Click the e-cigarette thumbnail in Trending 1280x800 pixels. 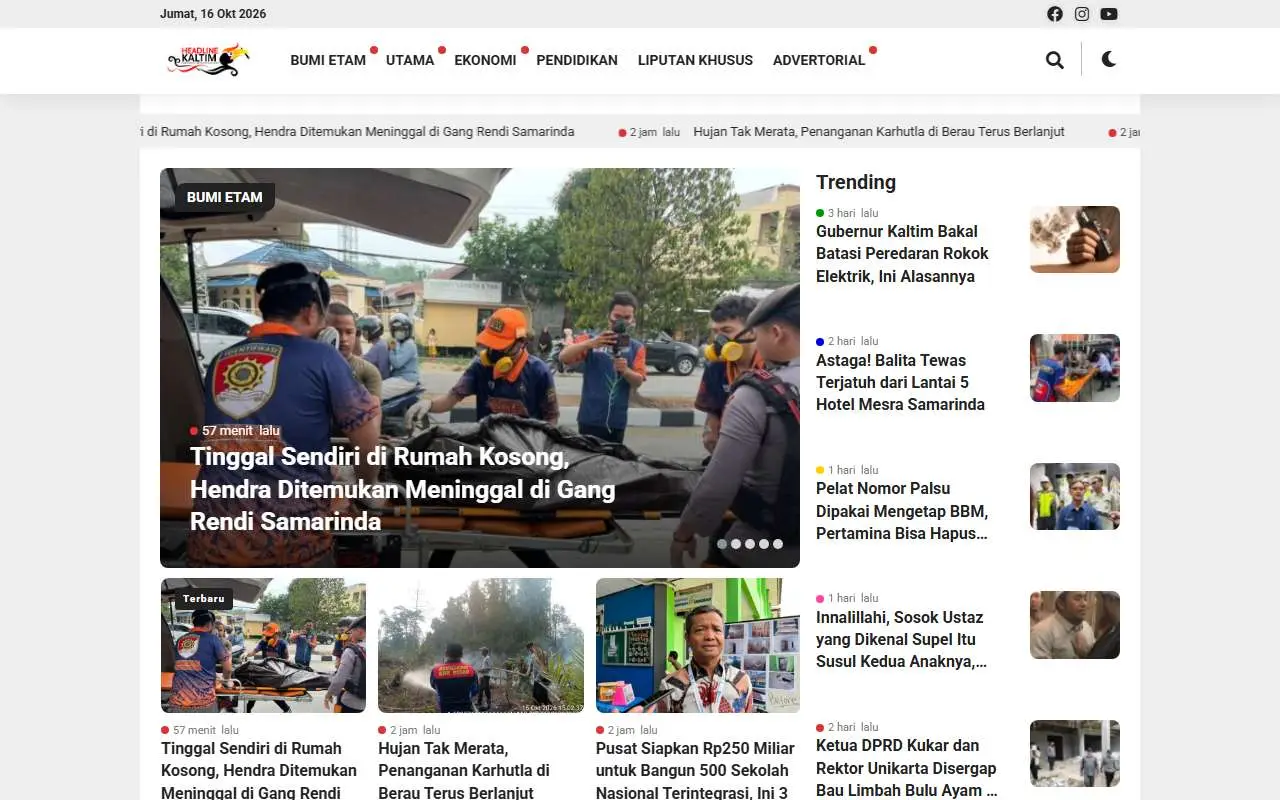click(x=1075, y=239)
